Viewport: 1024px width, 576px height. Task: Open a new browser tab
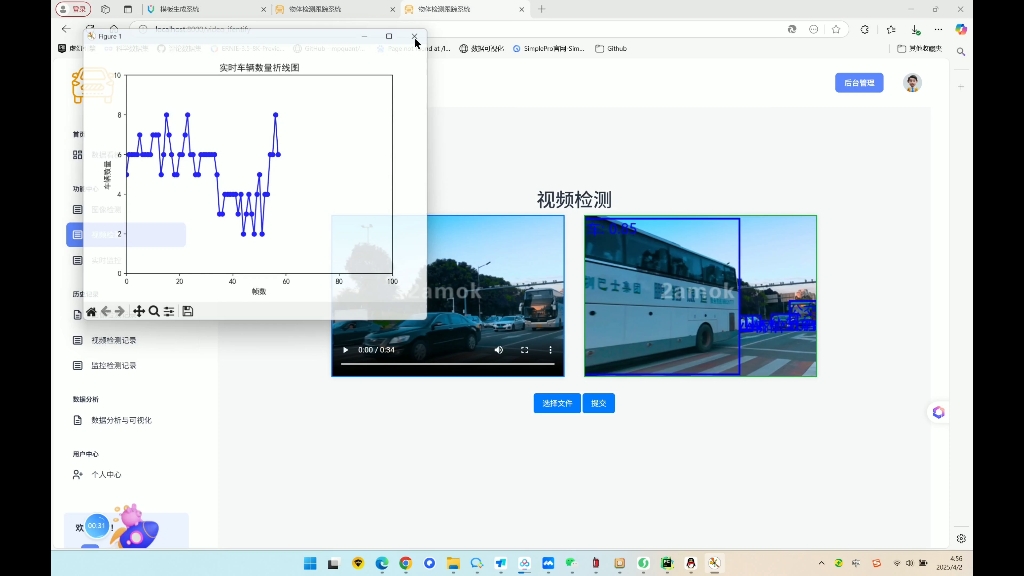(541, 9)
